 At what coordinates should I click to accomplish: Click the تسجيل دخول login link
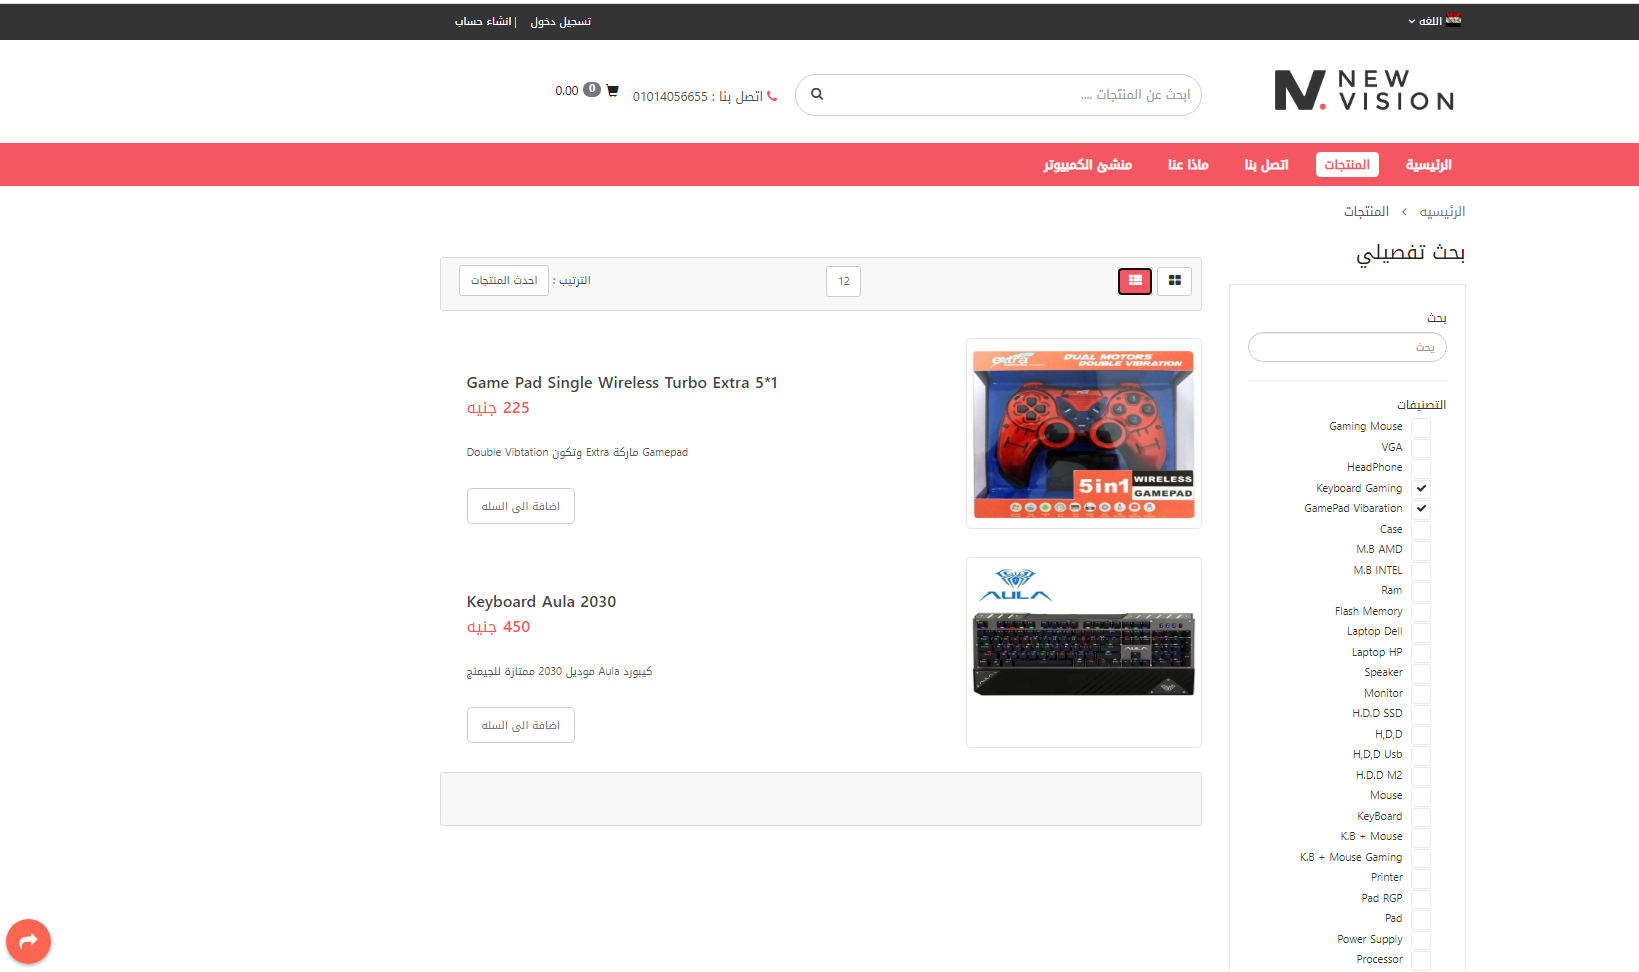coord(561,21)
